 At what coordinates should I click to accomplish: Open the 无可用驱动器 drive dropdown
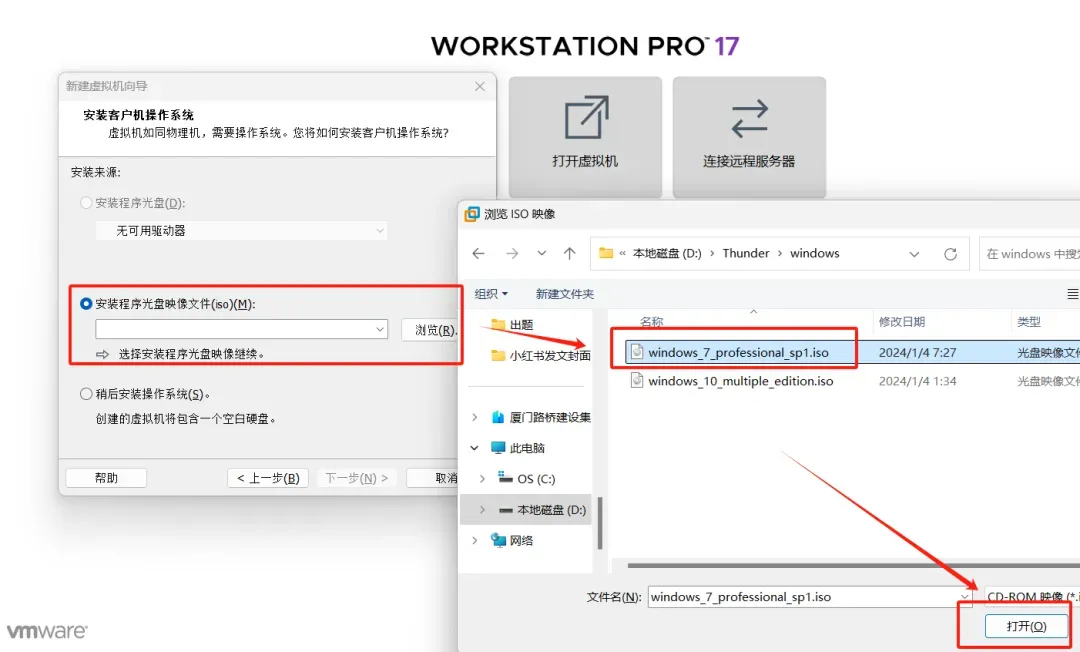coord(241,231)
